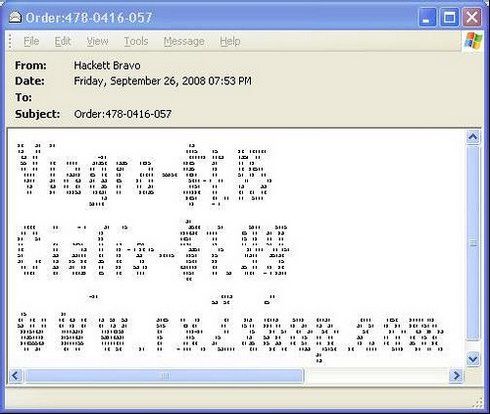This screenshot has width=490, height=414.
Task: Open the View menu
Action: tap(97, 41)
